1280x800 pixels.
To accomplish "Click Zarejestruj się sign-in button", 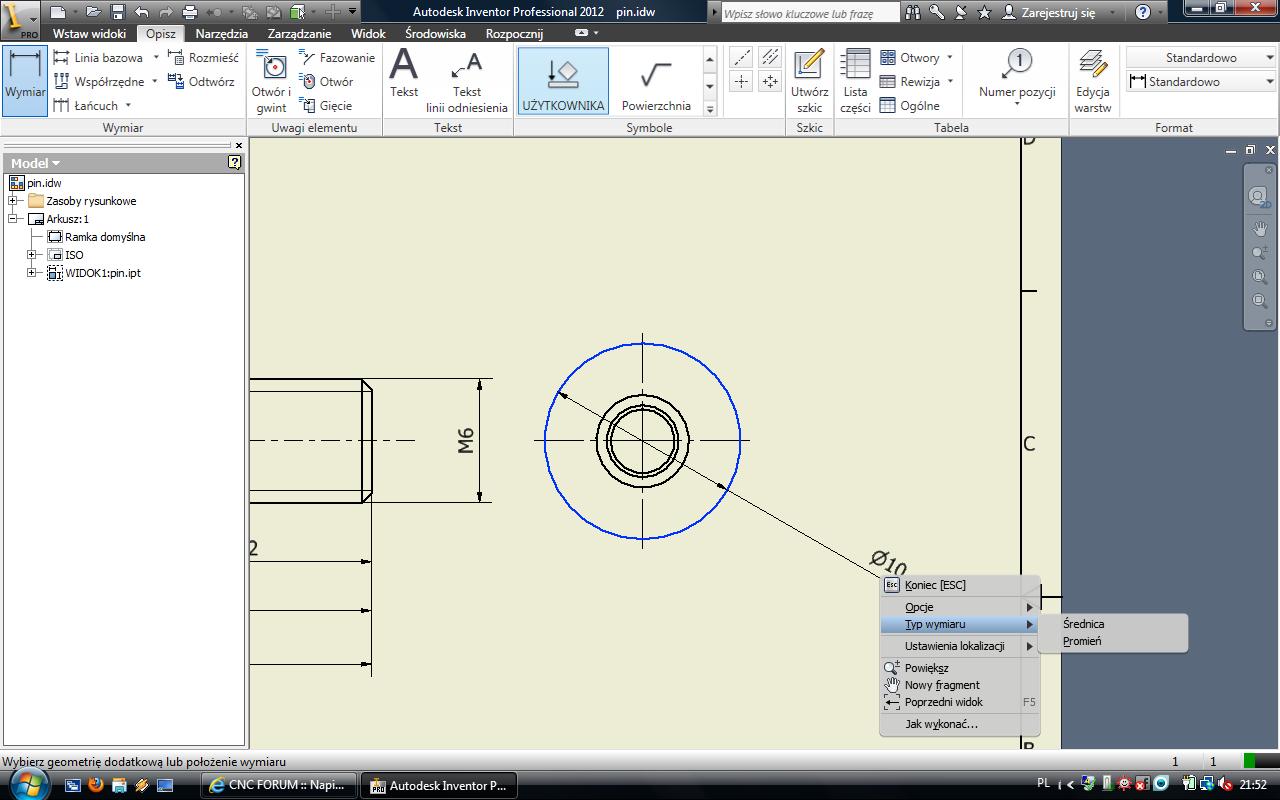I will 1049,13.
